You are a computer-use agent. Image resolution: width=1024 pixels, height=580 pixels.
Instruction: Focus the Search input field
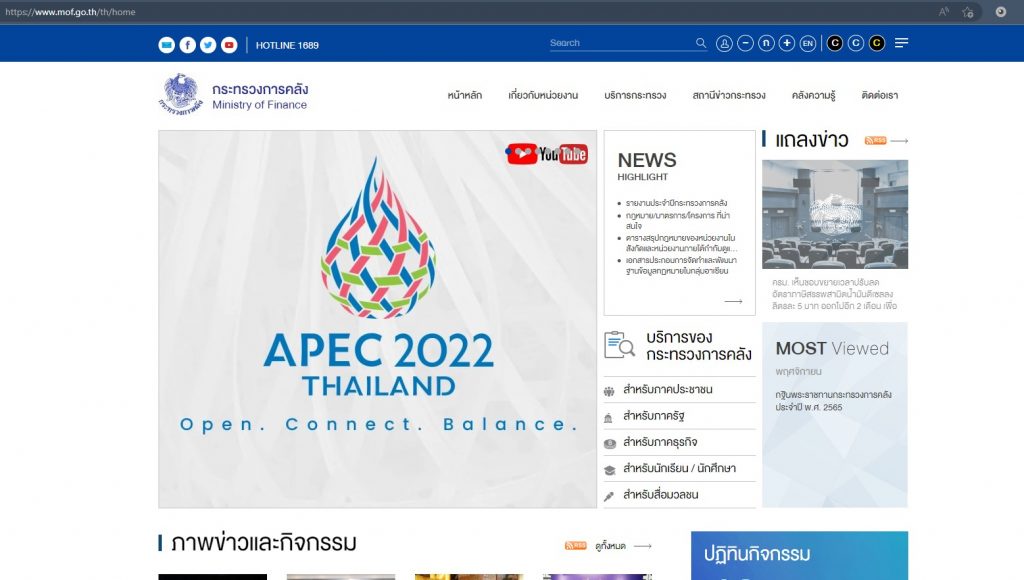620,43
